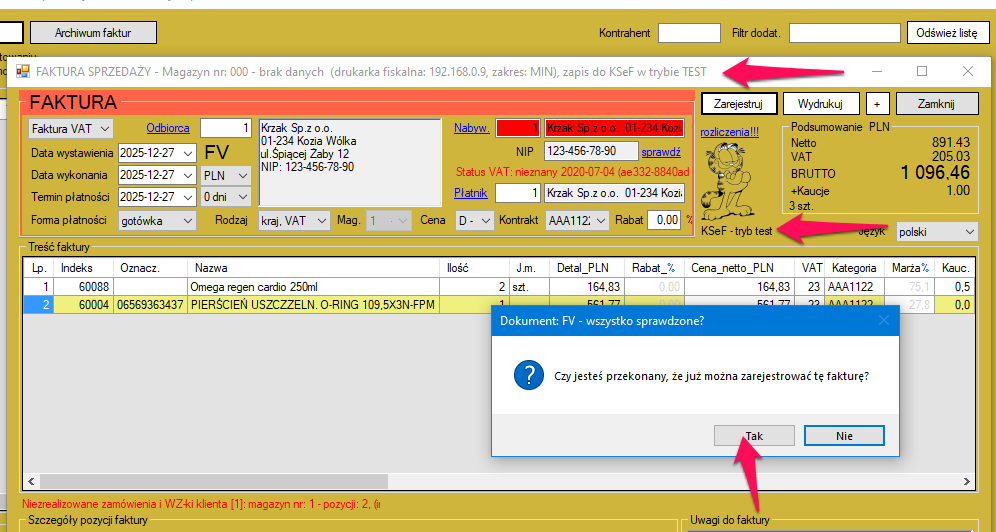
Task: Click the plus button next to Wydrukuj
Action: tap(877, 104)
